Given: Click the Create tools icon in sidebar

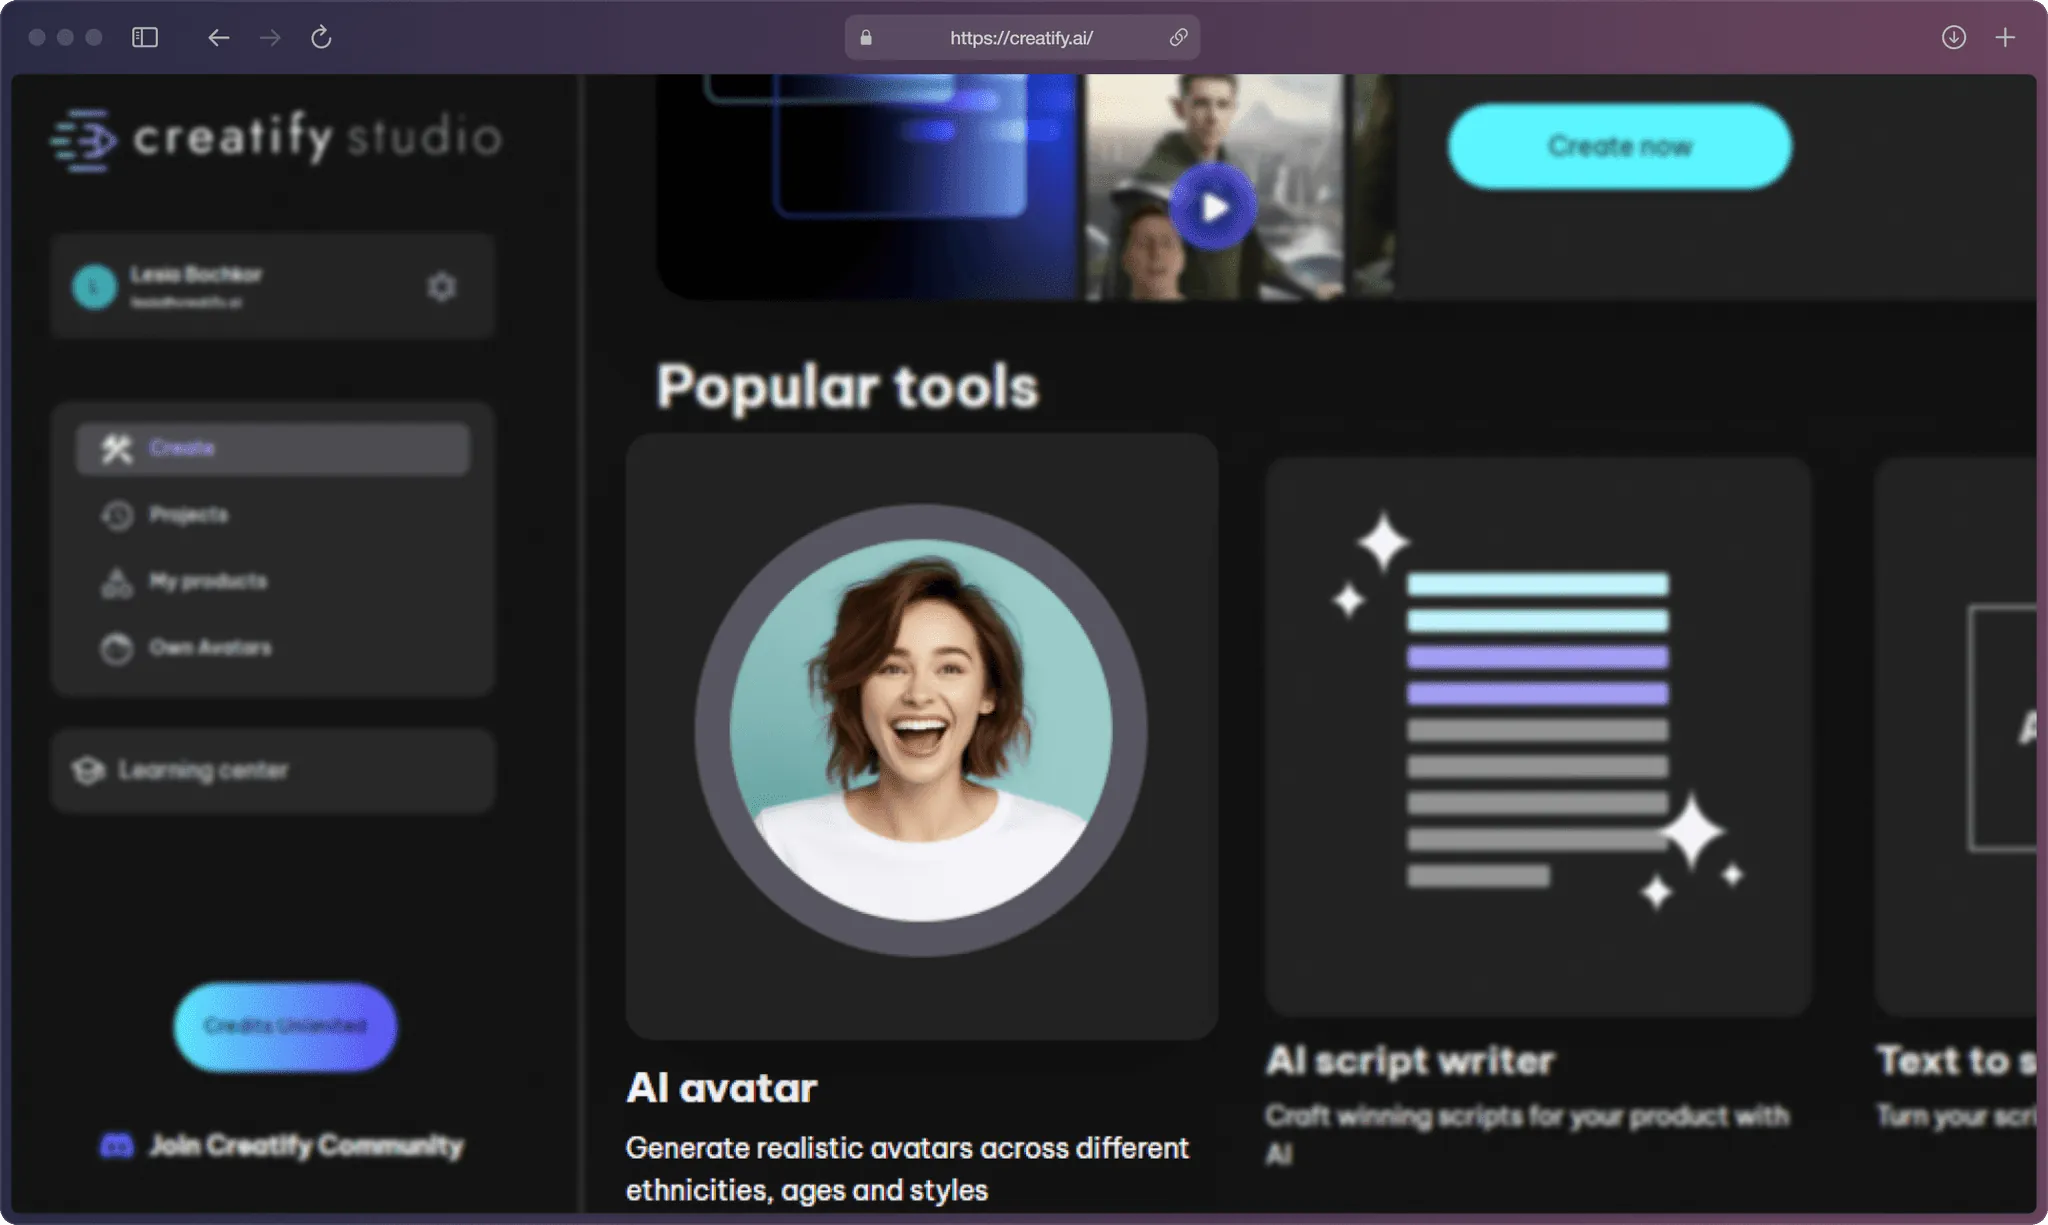Looking at the screenshot, I should click(x=117, y=449).
